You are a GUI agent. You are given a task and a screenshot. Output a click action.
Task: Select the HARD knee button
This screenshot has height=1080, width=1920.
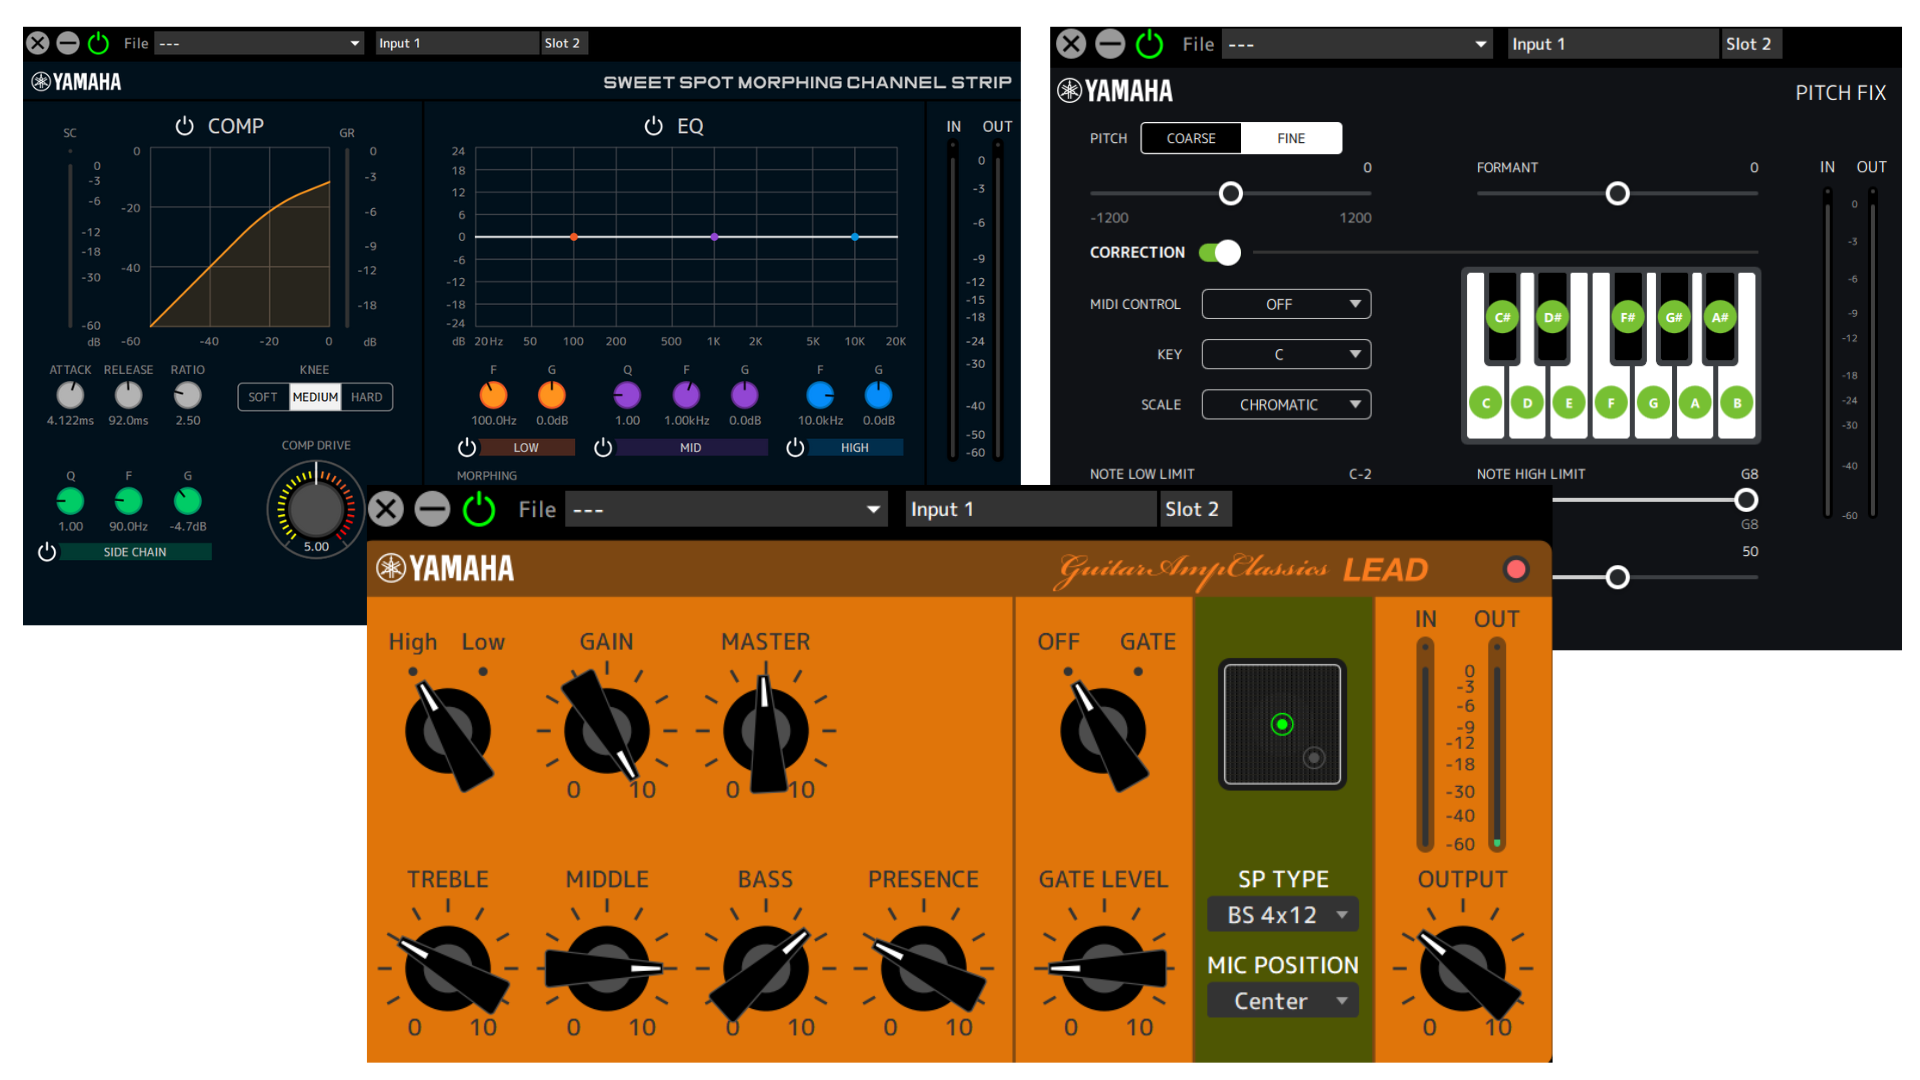click(366, 397)
